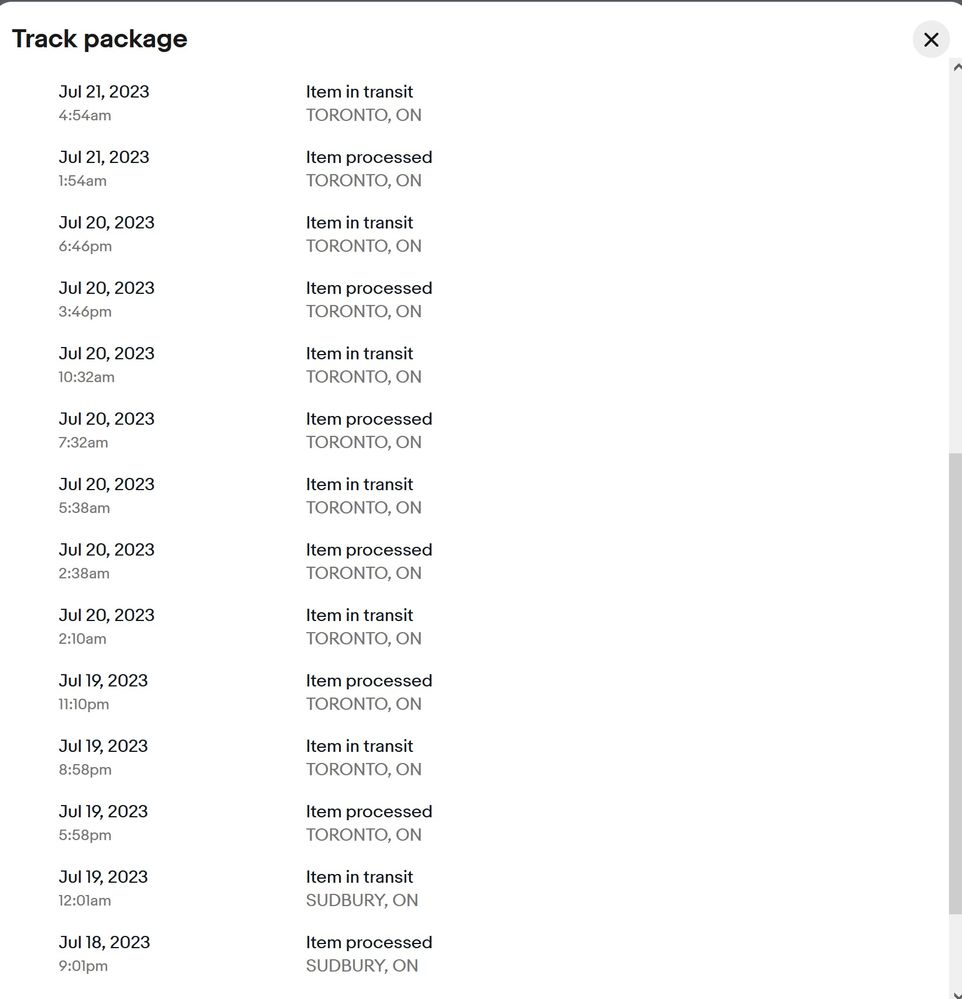Viewport: 962px width, 999px height.
Task: Click the 6:46pm timestamp on Jul 20
Action: 85,246
